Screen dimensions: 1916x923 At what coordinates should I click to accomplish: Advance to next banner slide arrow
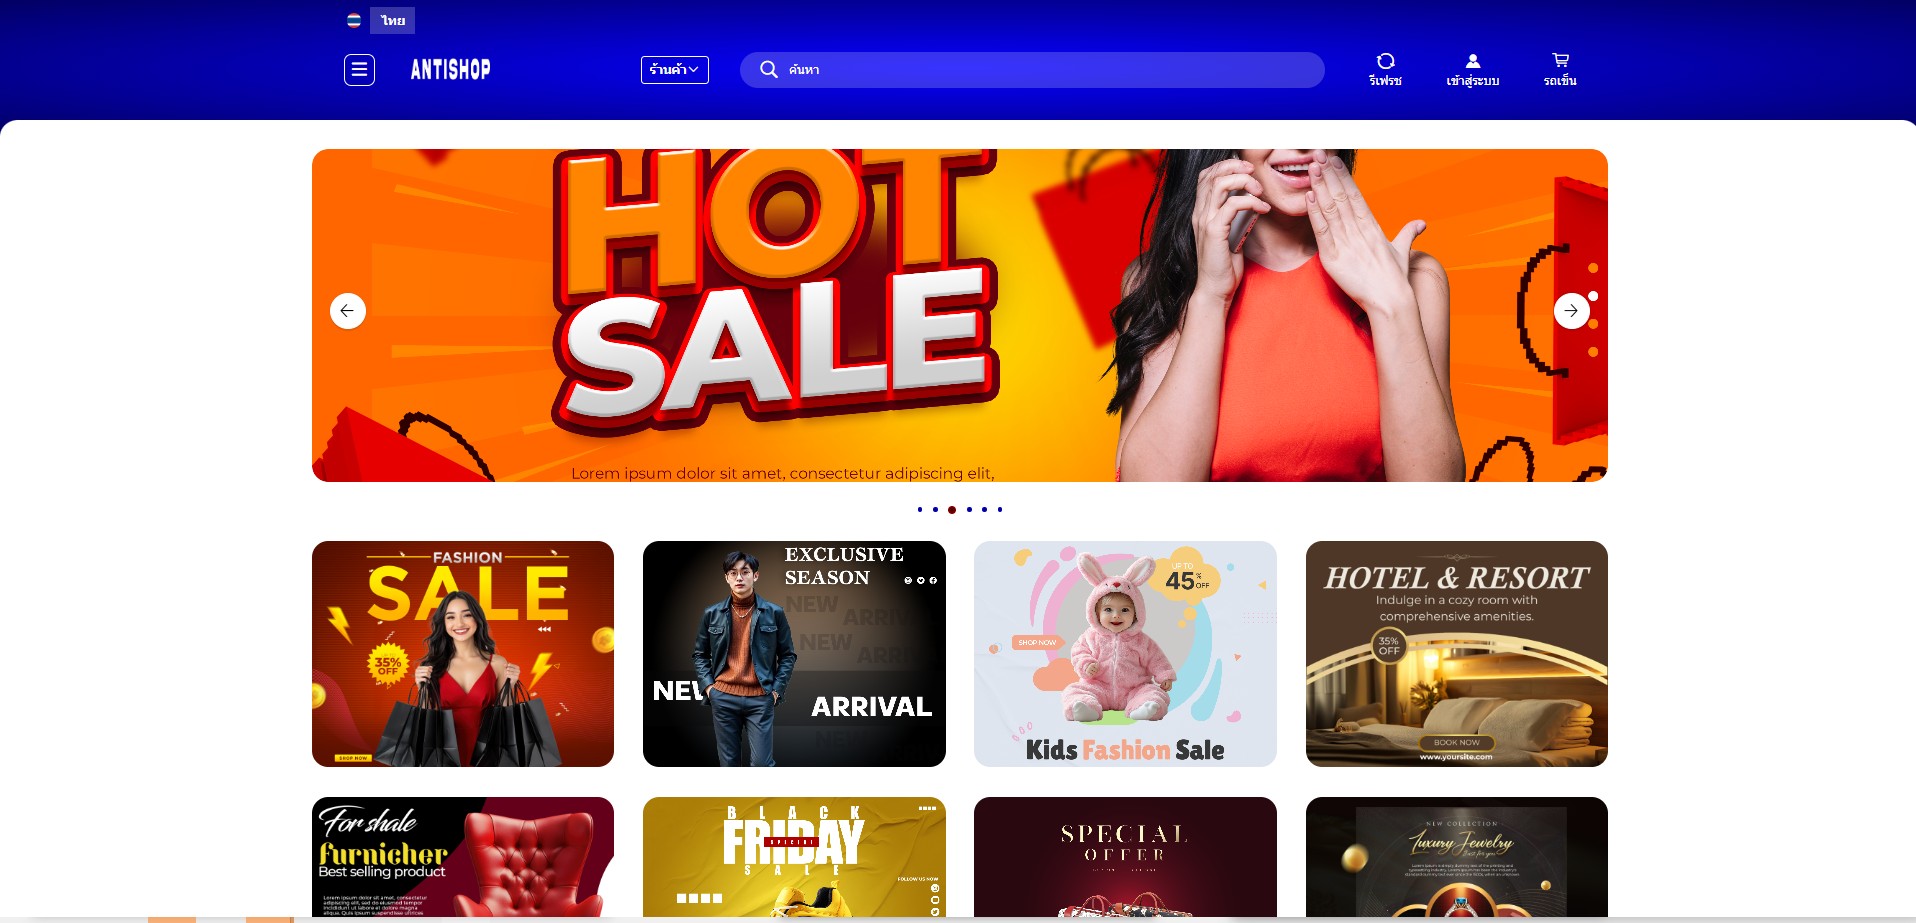1572,311
